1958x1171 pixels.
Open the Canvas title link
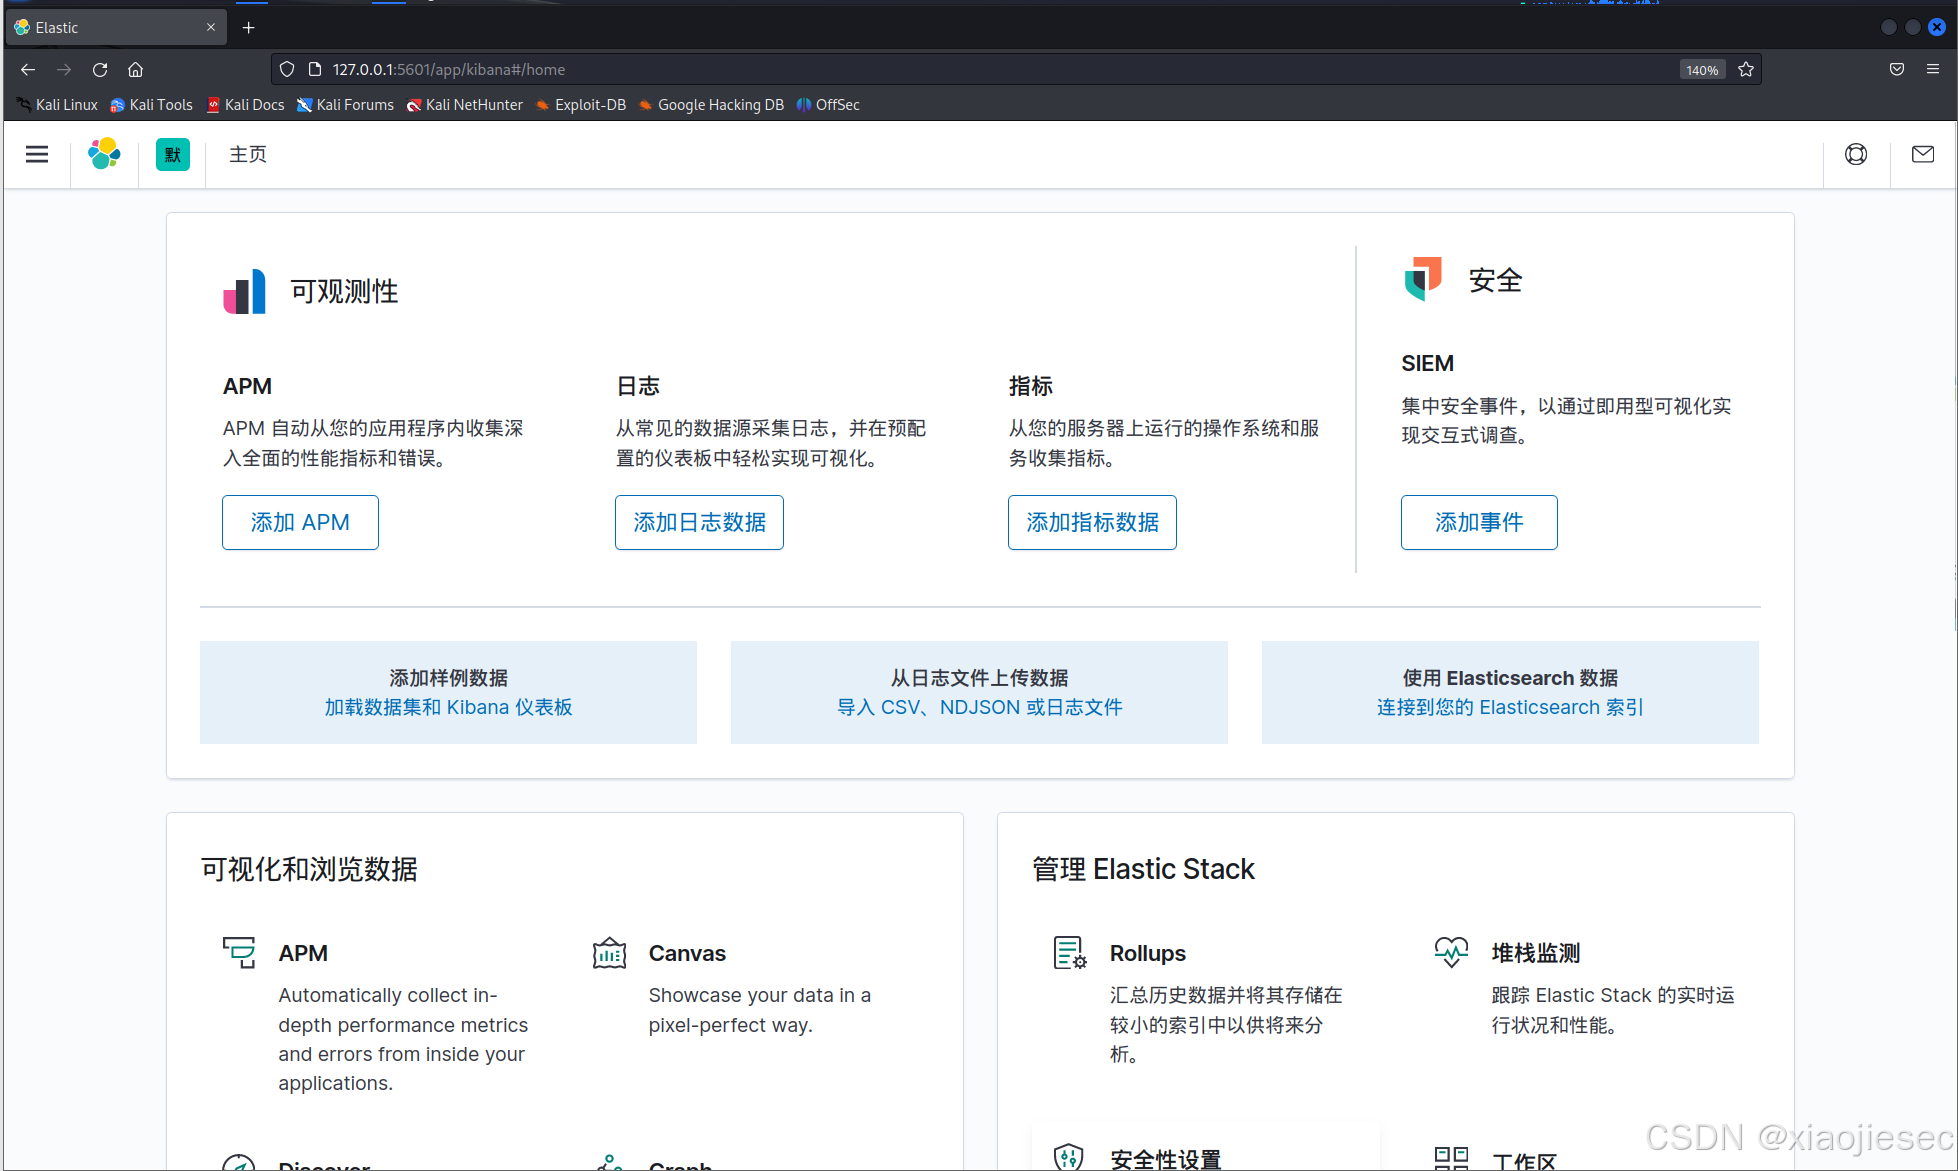(687, 953)
